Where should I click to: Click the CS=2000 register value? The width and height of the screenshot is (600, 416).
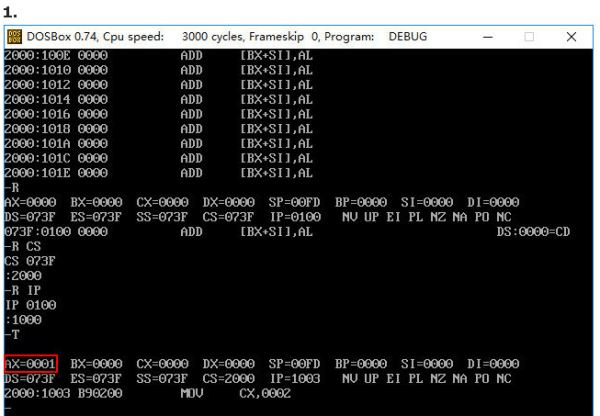[x=228, y=378]
